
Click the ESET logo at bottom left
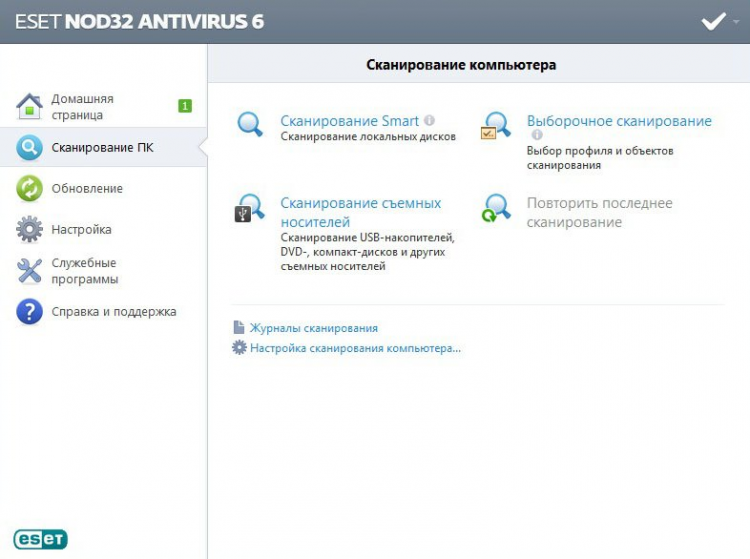[x=41, y=539]
